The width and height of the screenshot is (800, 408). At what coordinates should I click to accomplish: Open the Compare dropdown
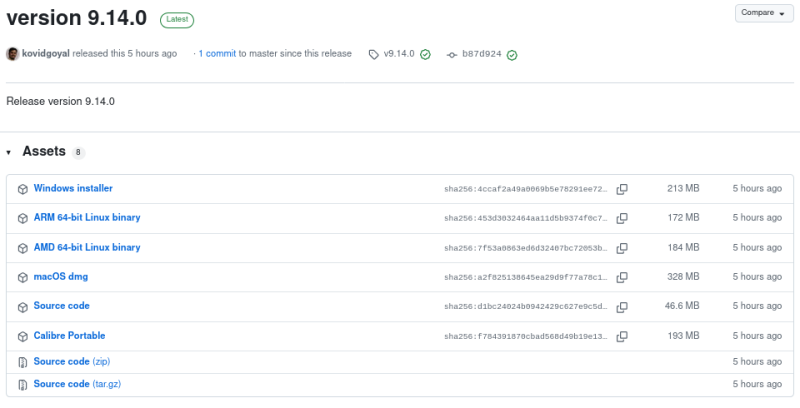(x=764, y=13)
